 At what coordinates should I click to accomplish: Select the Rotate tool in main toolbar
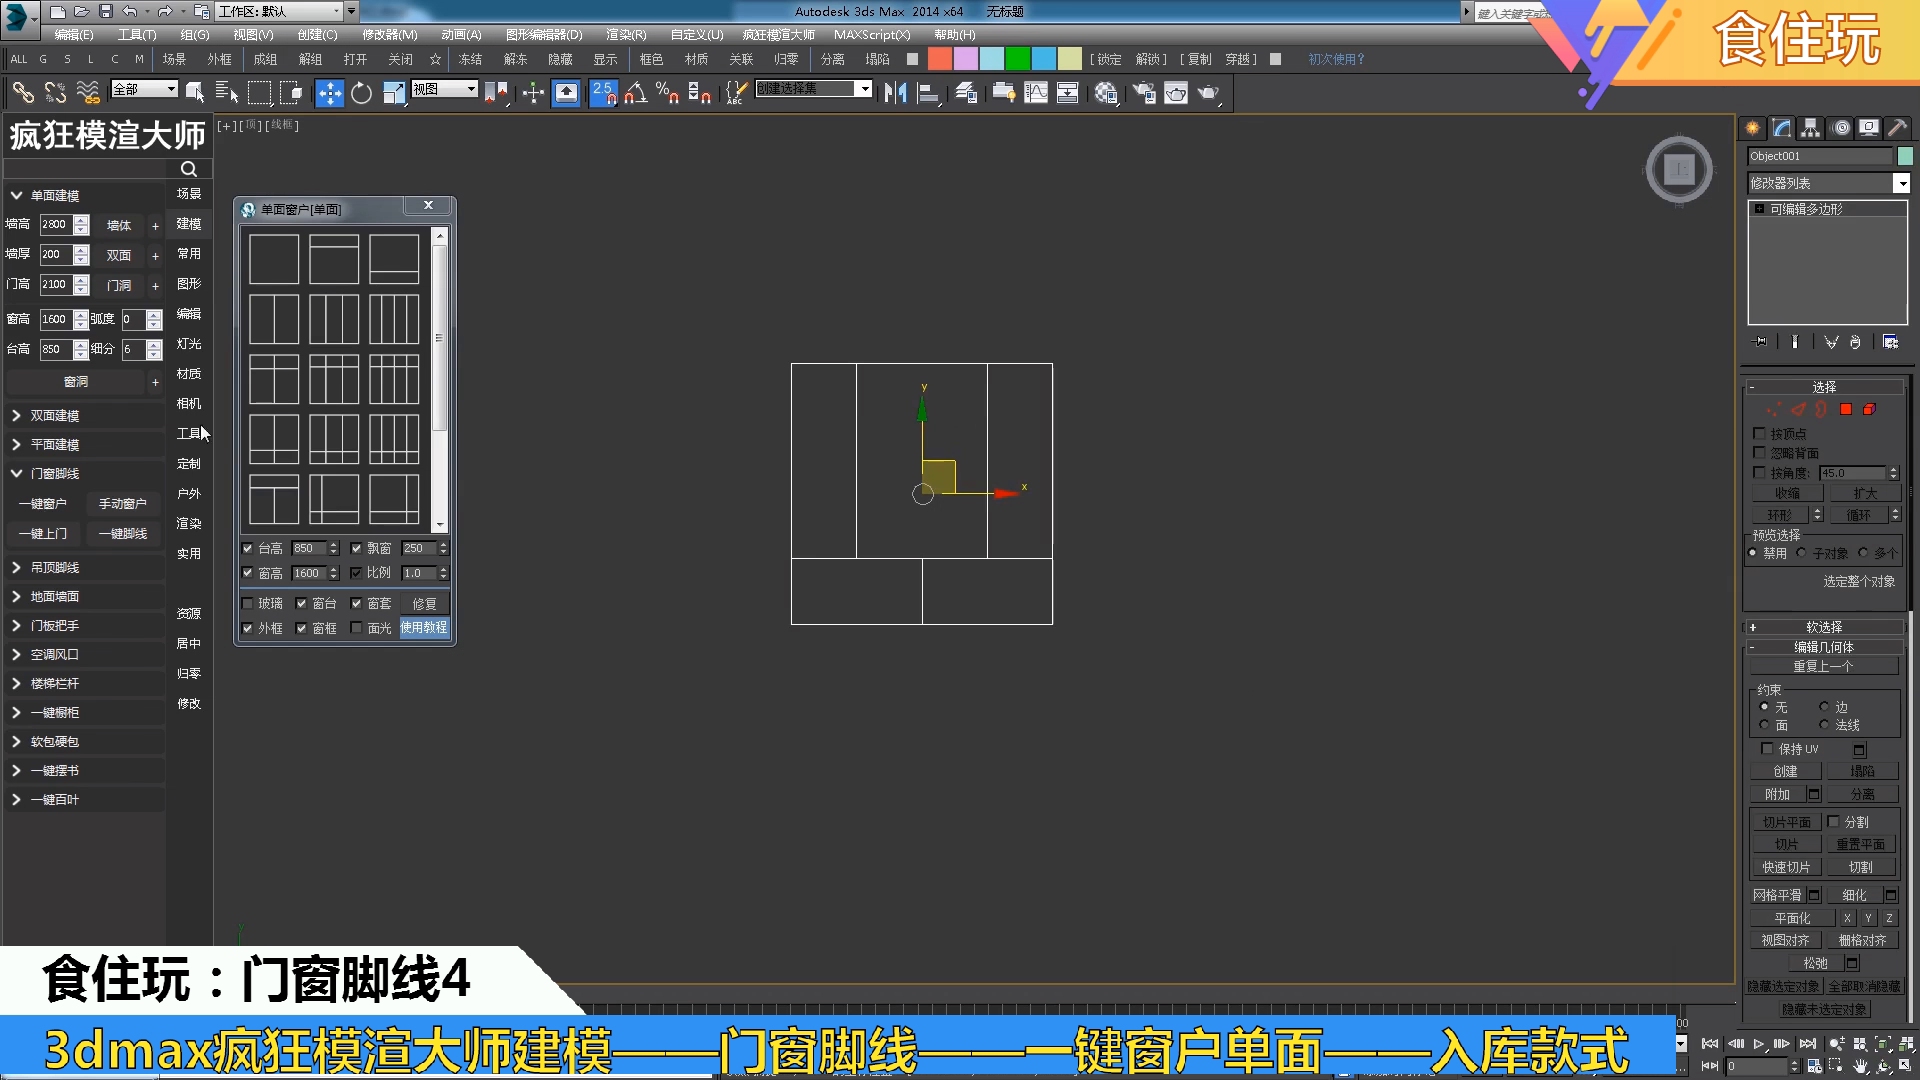361,93
